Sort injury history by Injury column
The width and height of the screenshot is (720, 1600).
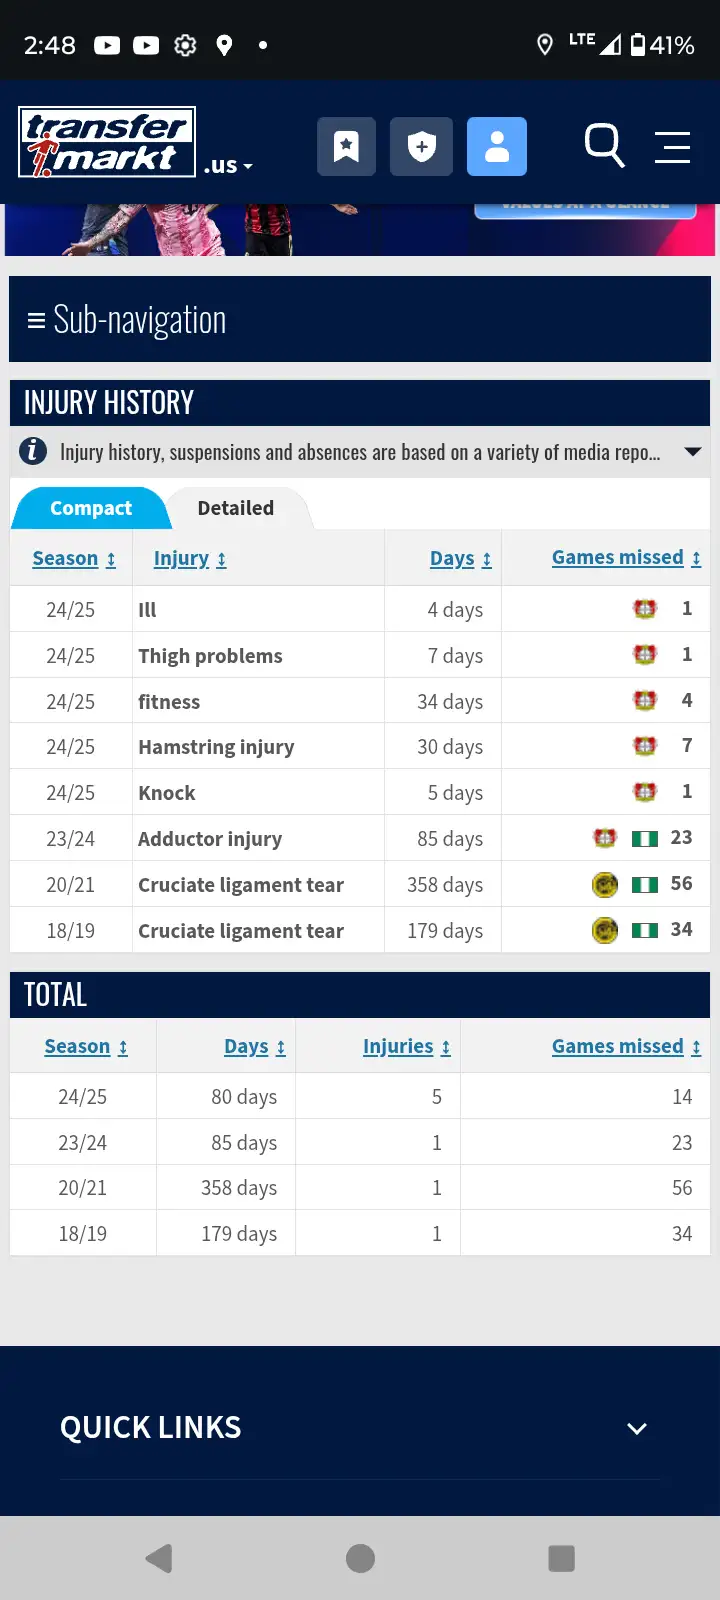tap(190, 558)
